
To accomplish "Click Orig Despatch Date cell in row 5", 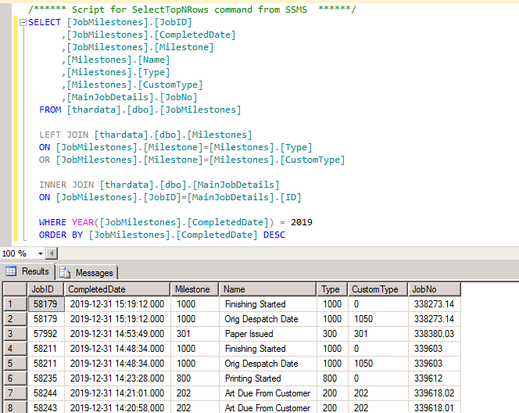I will click(268, 363).
